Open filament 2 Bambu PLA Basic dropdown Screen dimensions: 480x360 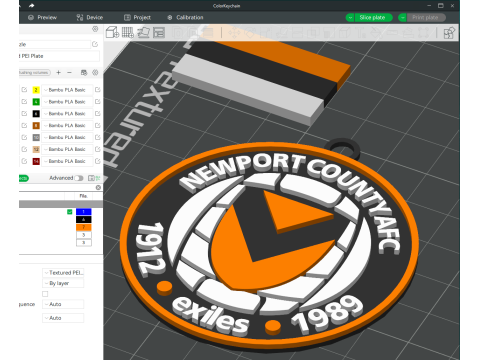pos(67,90)
